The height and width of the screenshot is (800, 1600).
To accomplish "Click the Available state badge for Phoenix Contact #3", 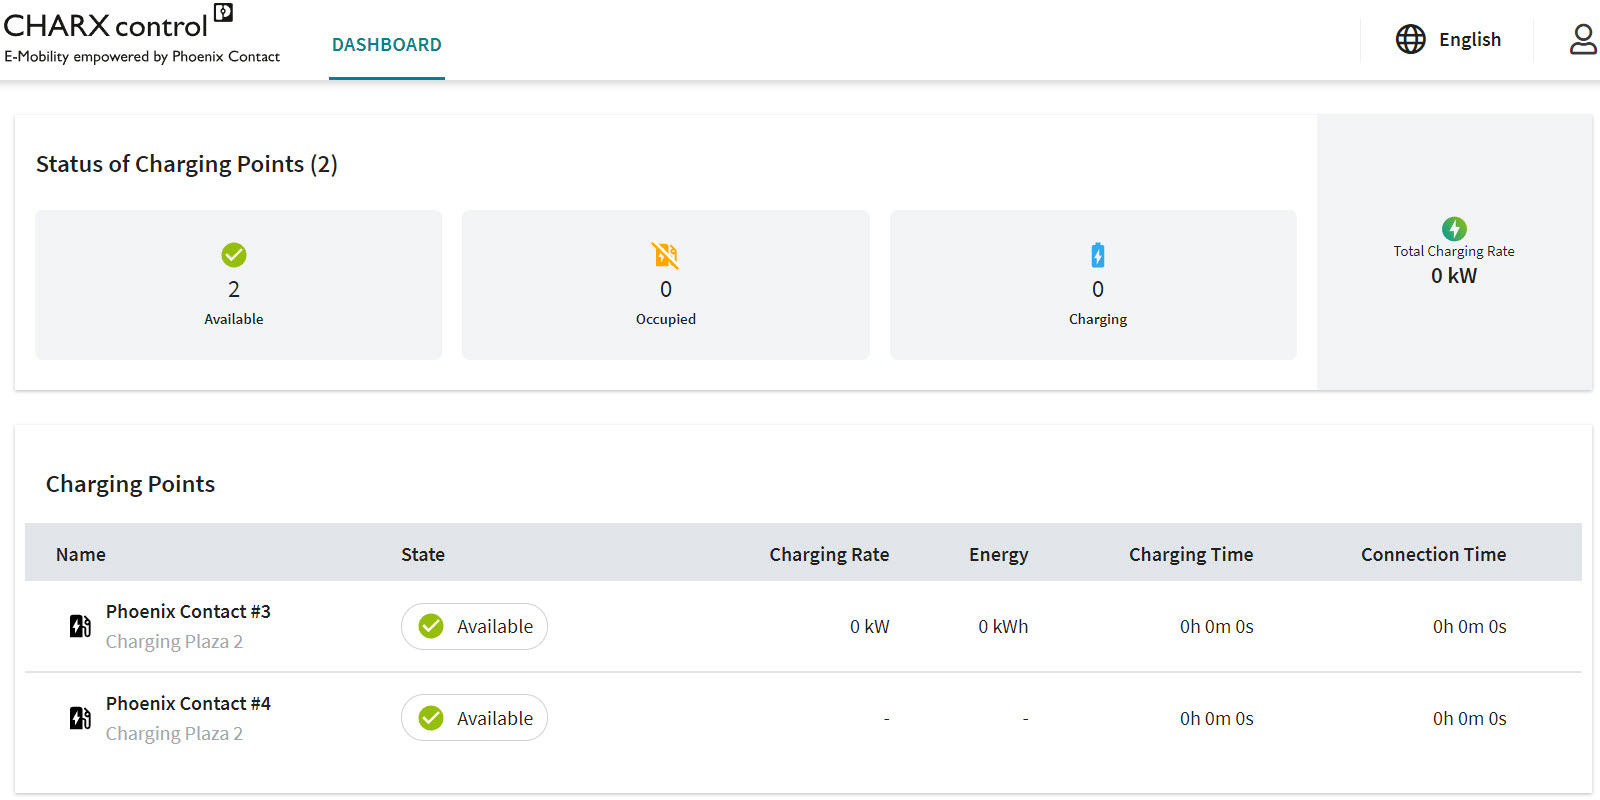I will 474,627.
